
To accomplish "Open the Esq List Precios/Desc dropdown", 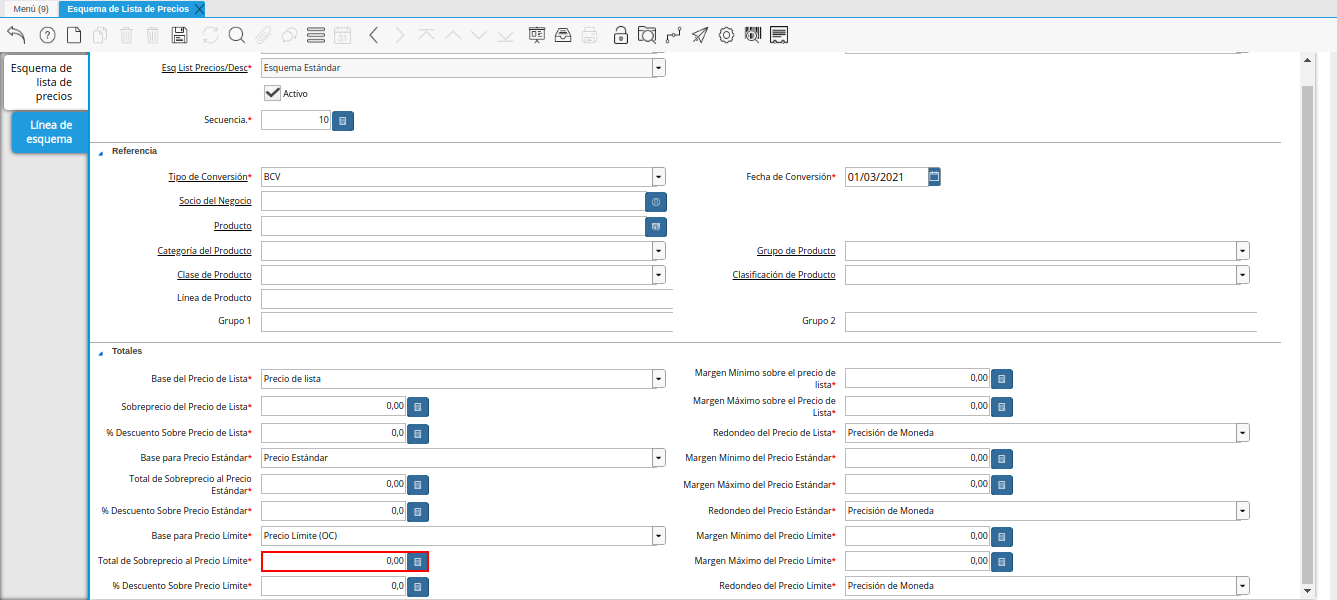I will click(x=659, y=69).
